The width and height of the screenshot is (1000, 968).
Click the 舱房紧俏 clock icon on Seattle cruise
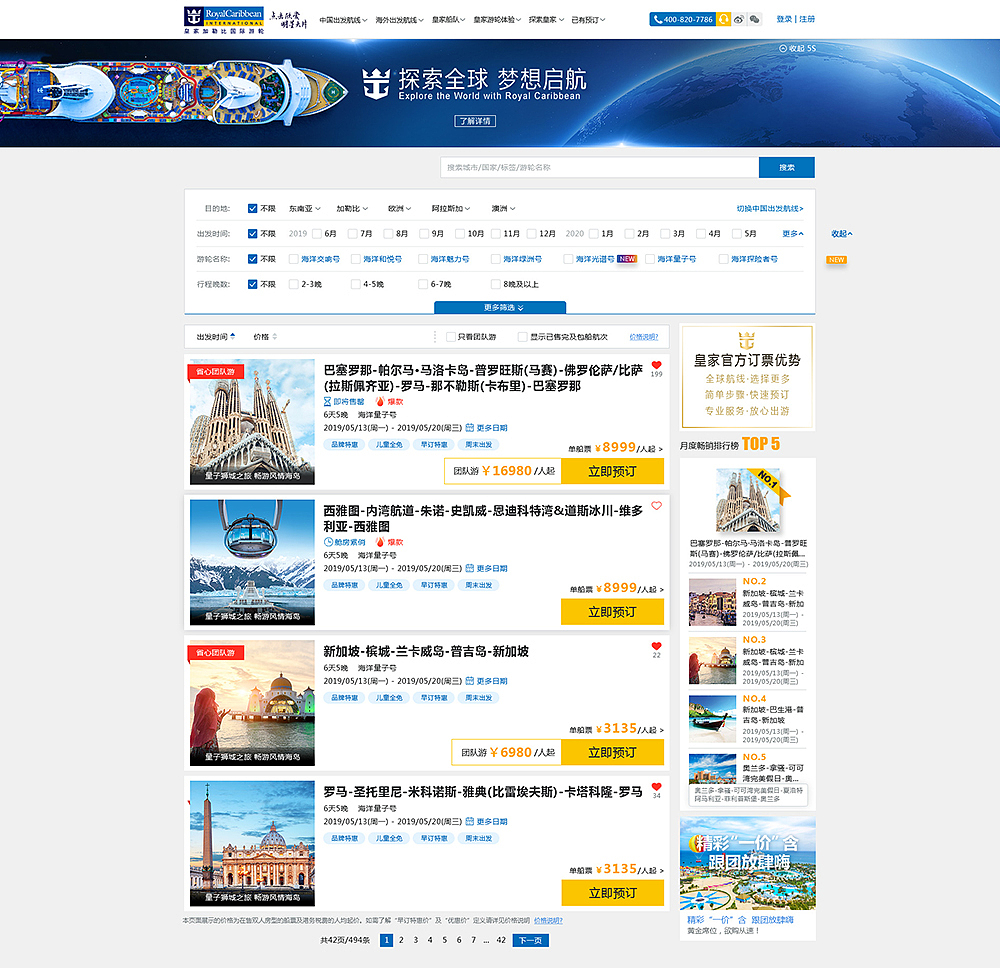coord(328,542)
